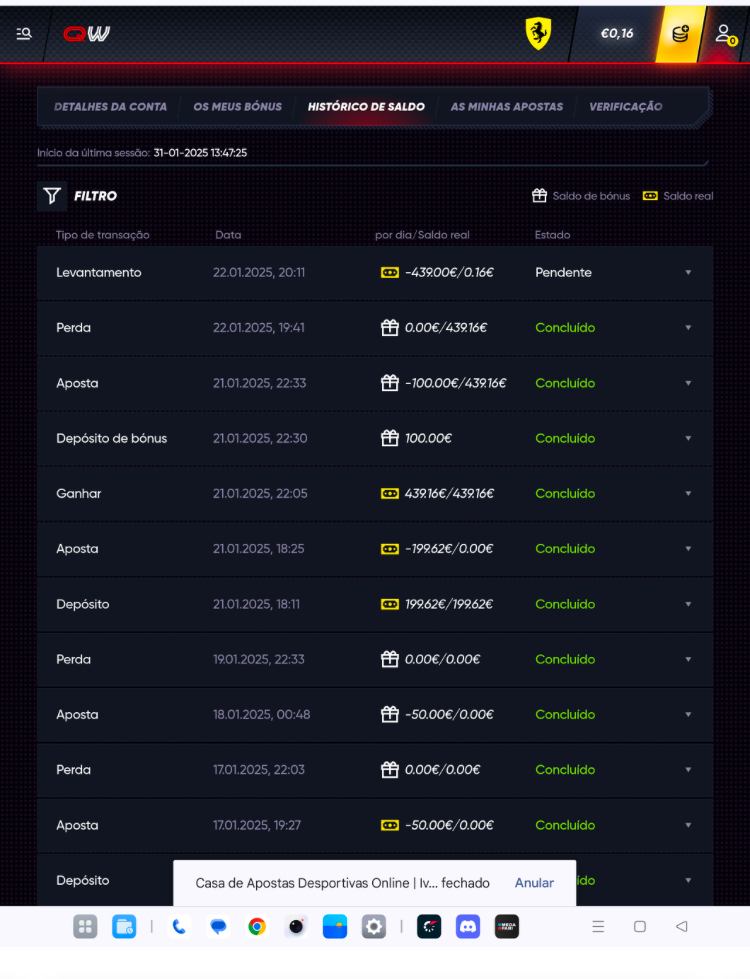This screenshot has height=979, width=750.
Task: Expand the Depósito de bónus row arrow
Action: click(687, 438)
